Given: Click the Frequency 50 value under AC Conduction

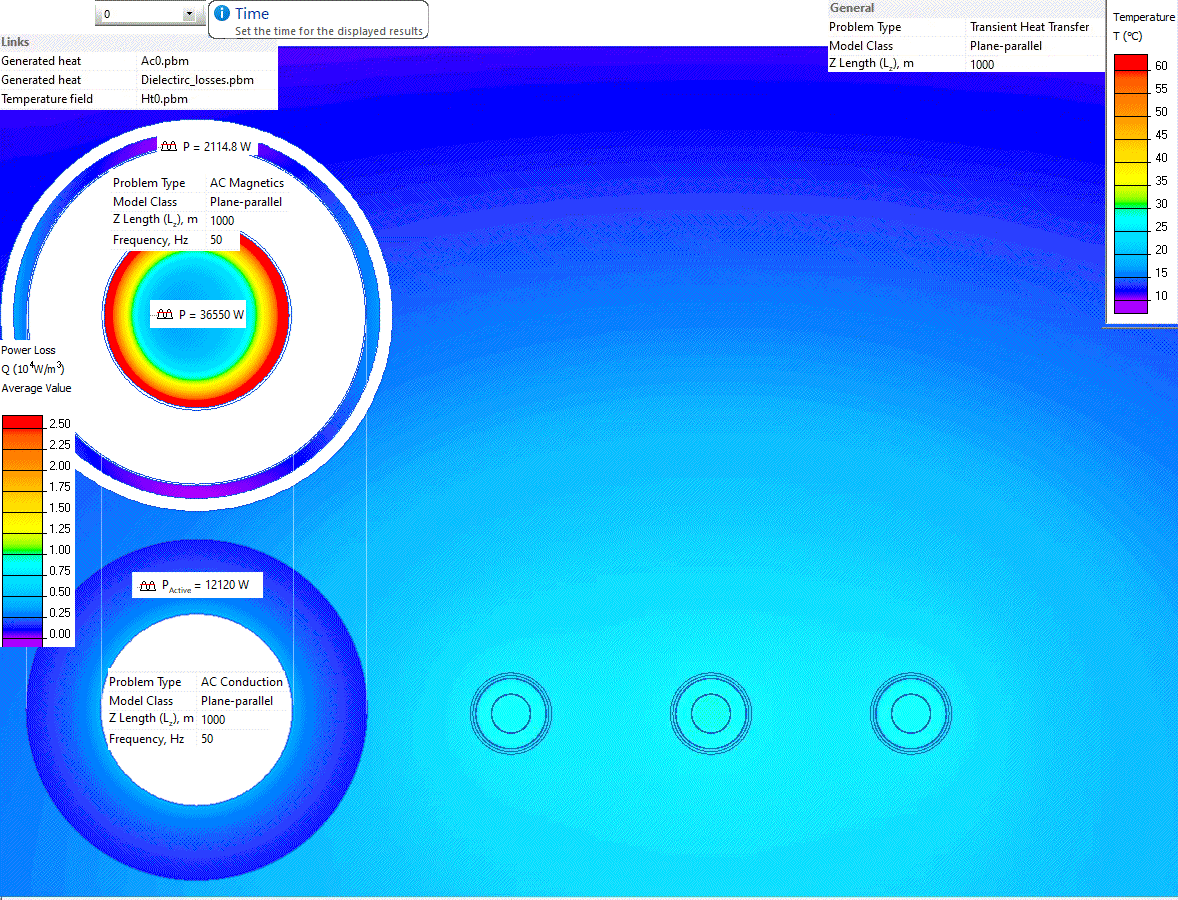Looking at the screenshot, I should click(207, 738).
